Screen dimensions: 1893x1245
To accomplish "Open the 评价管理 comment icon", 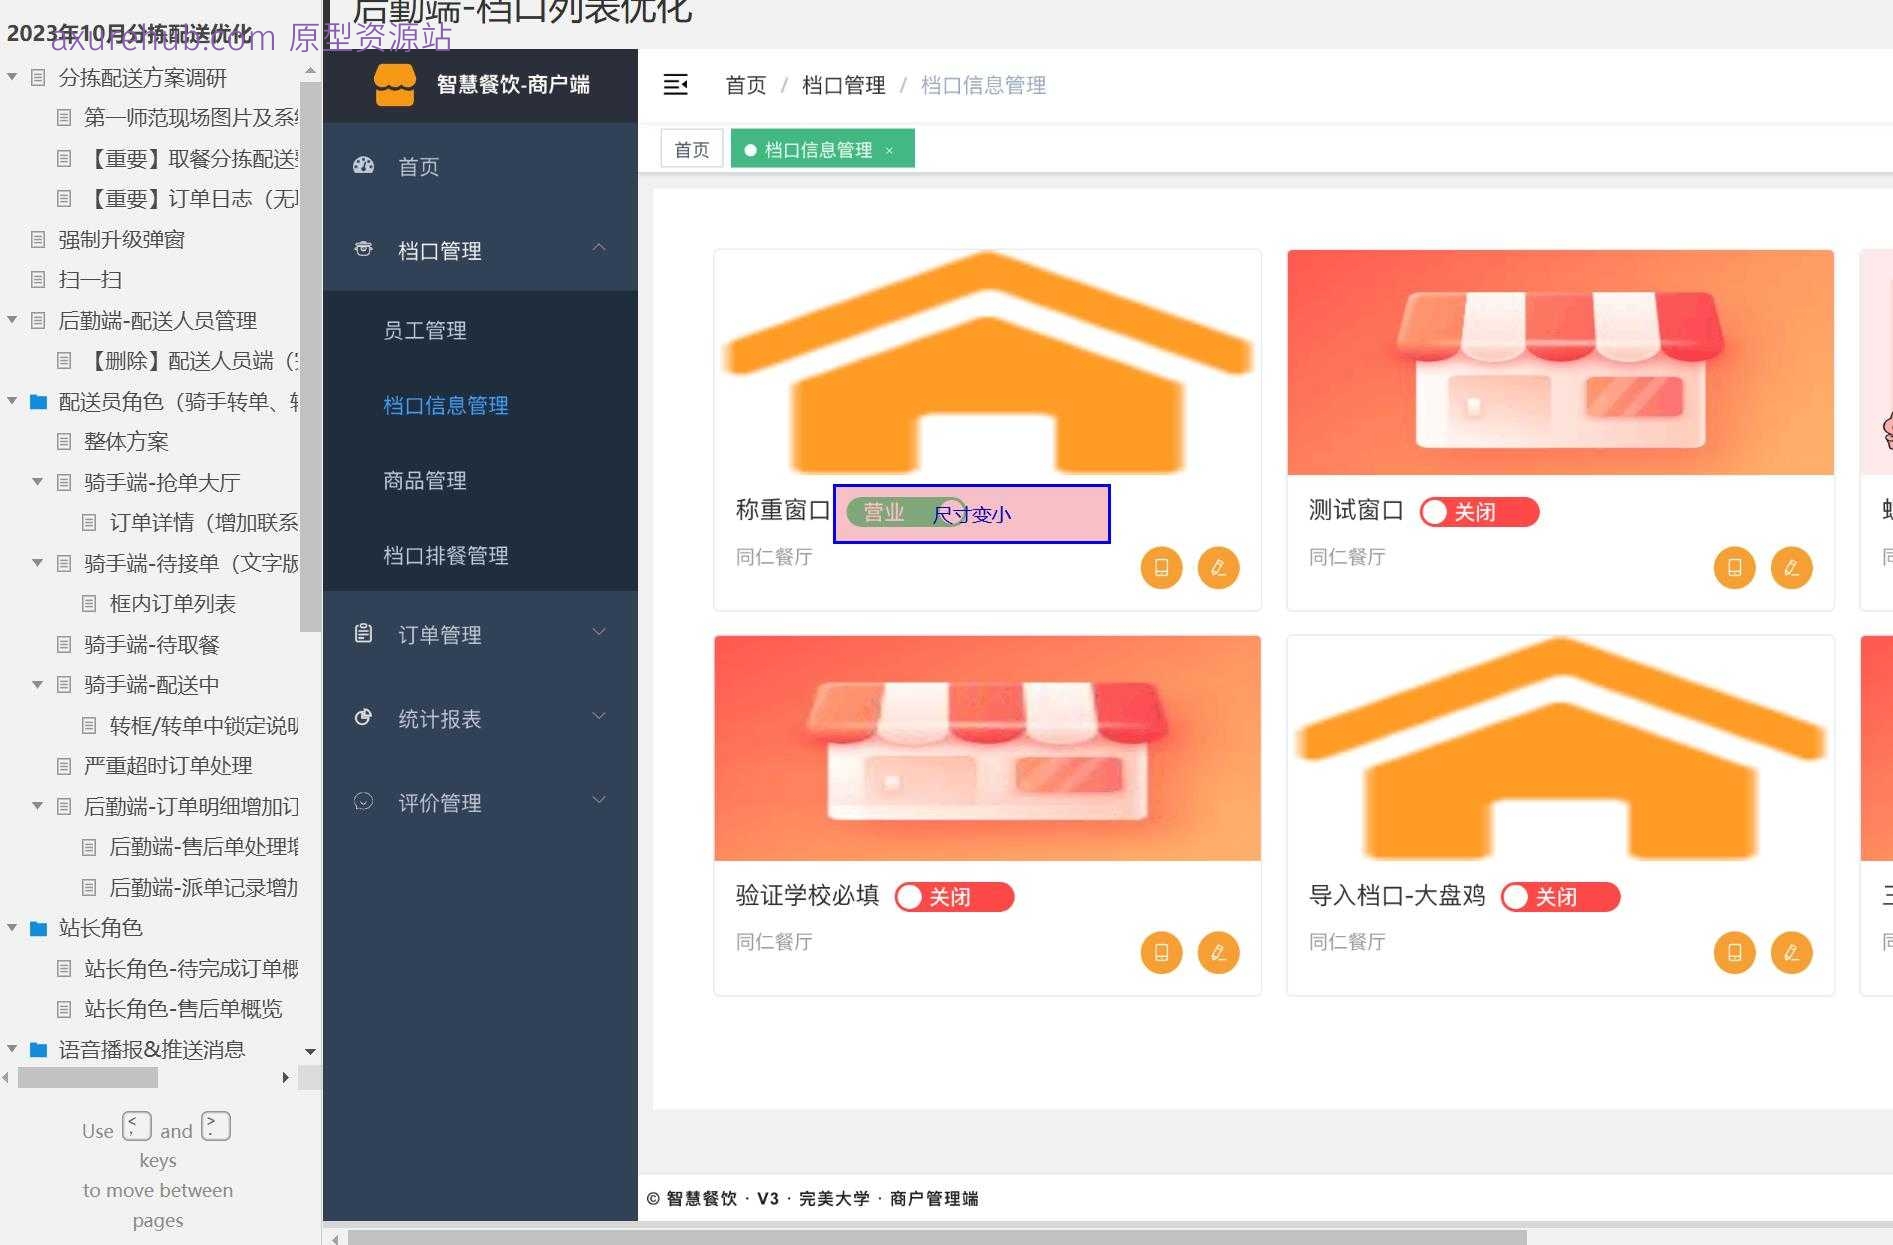I will 362,801.
